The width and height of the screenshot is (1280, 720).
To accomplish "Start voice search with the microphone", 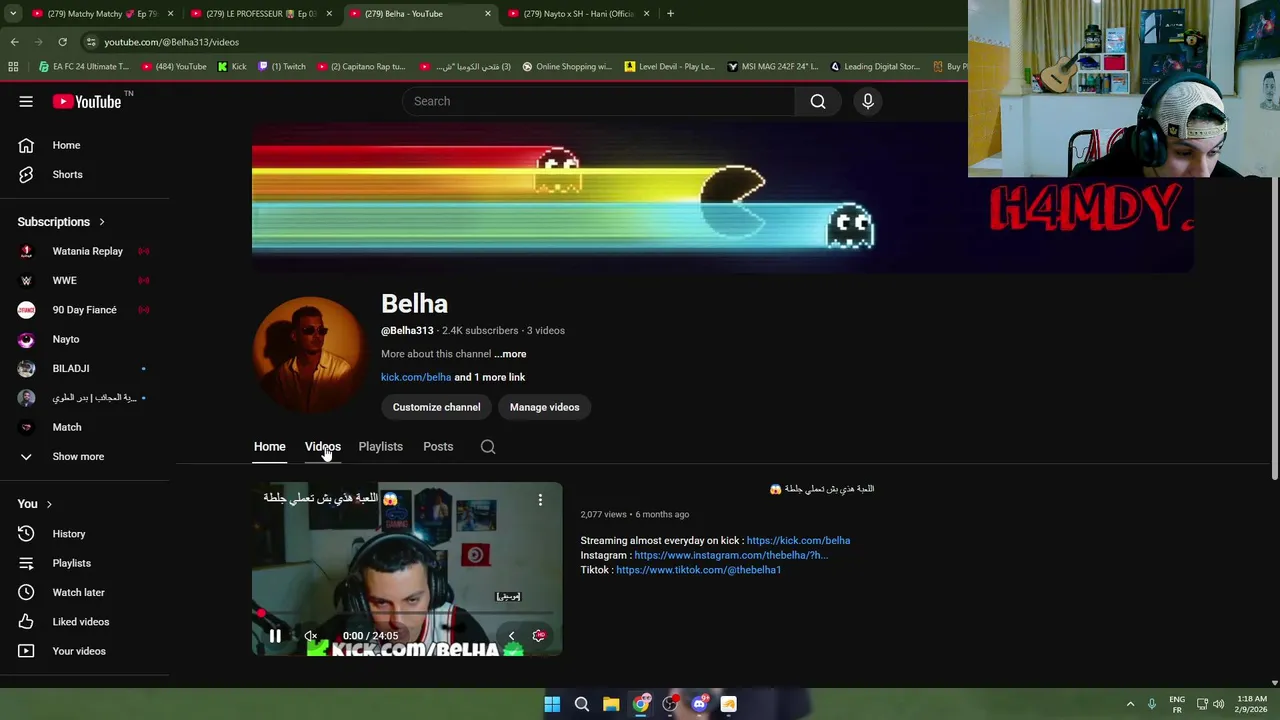I will pos(868,101).
